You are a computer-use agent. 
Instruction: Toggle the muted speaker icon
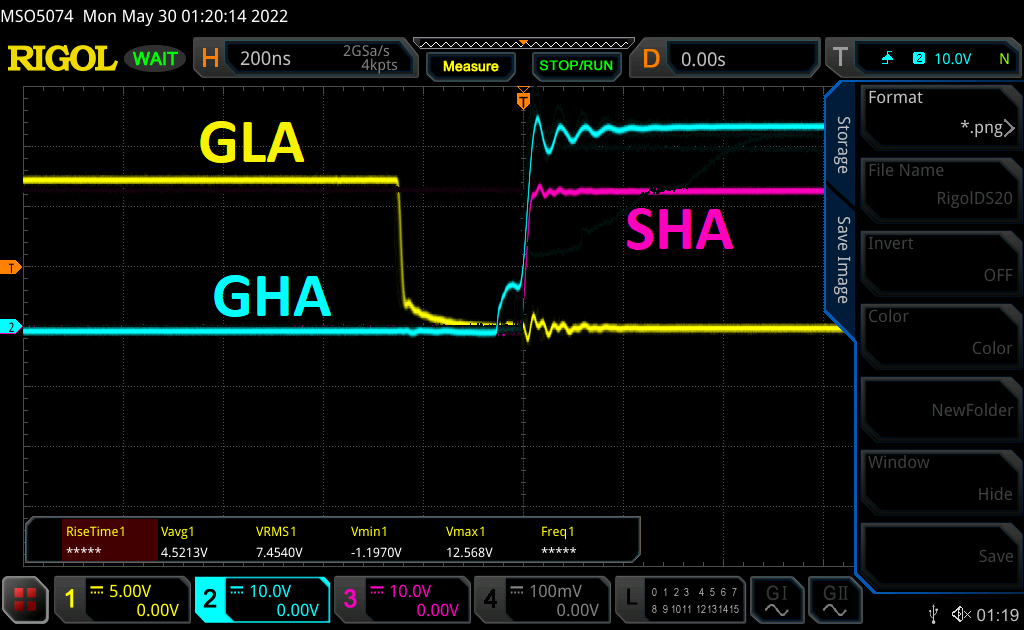[x=961, y=614]
